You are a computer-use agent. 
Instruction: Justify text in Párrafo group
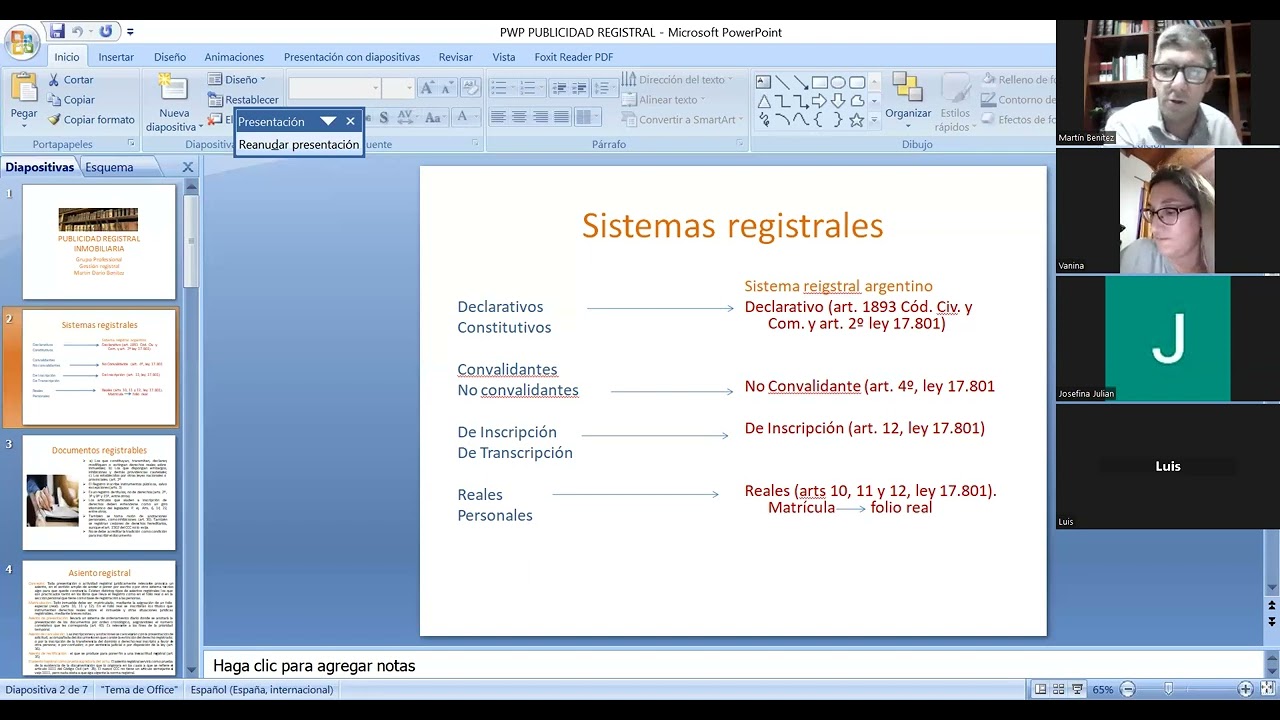(561, 118)
